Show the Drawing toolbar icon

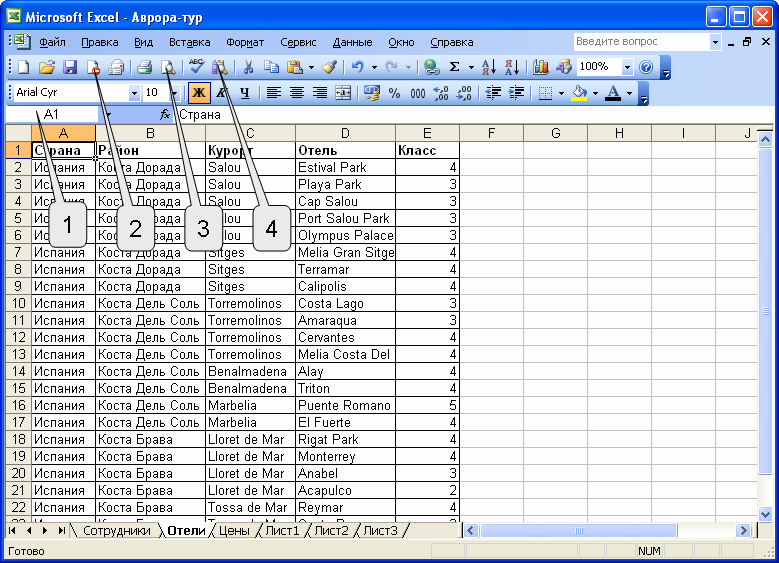tap(564, 67)
